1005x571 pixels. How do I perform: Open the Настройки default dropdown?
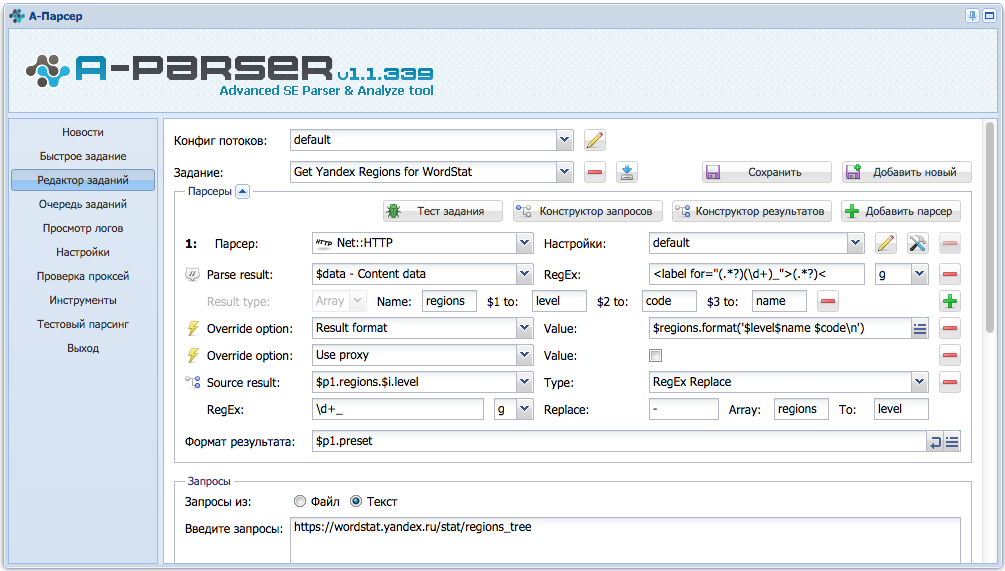click(x=855, y=243)
